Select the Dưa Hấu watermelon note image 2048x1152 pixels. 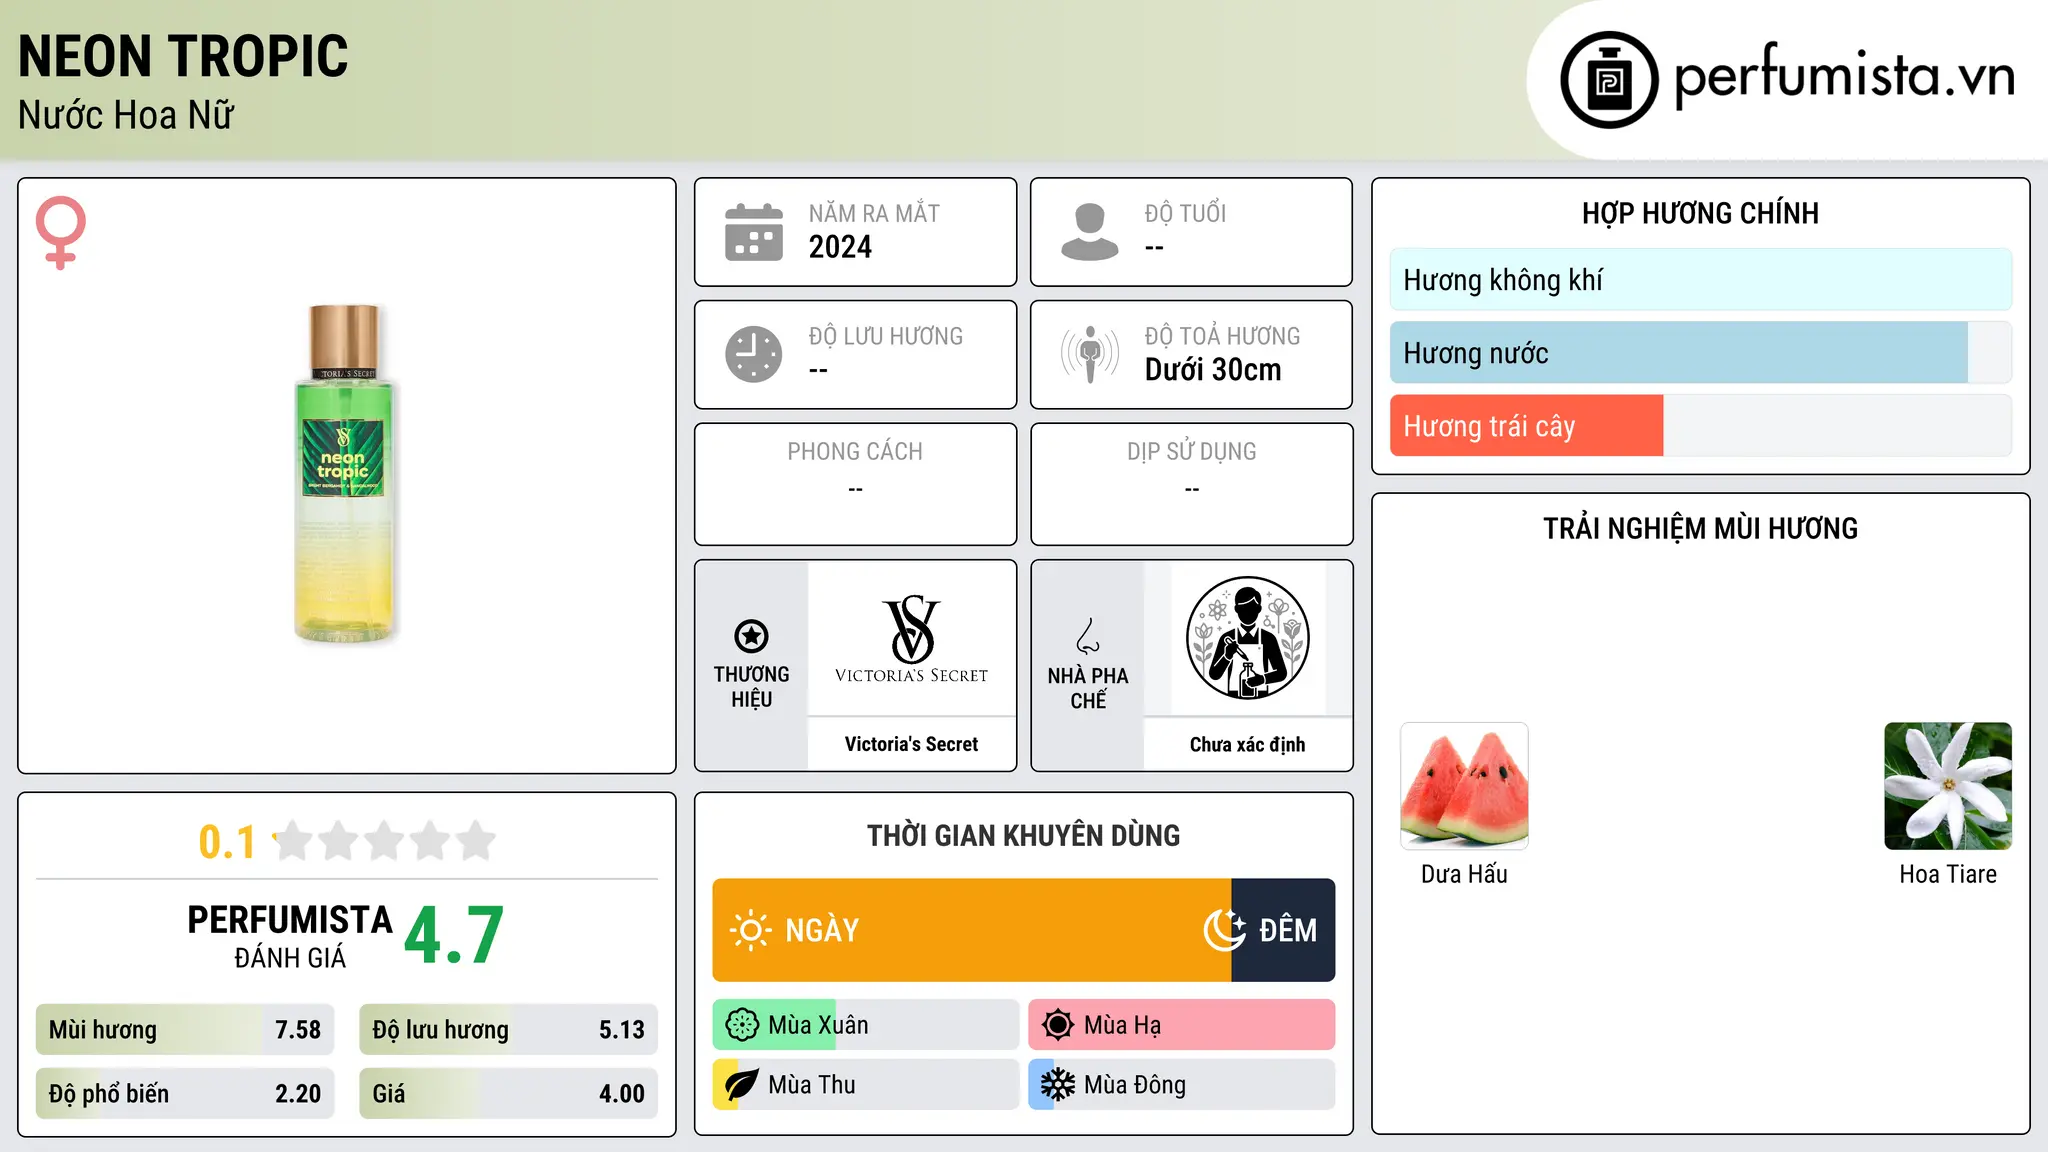pos(1464,786)
